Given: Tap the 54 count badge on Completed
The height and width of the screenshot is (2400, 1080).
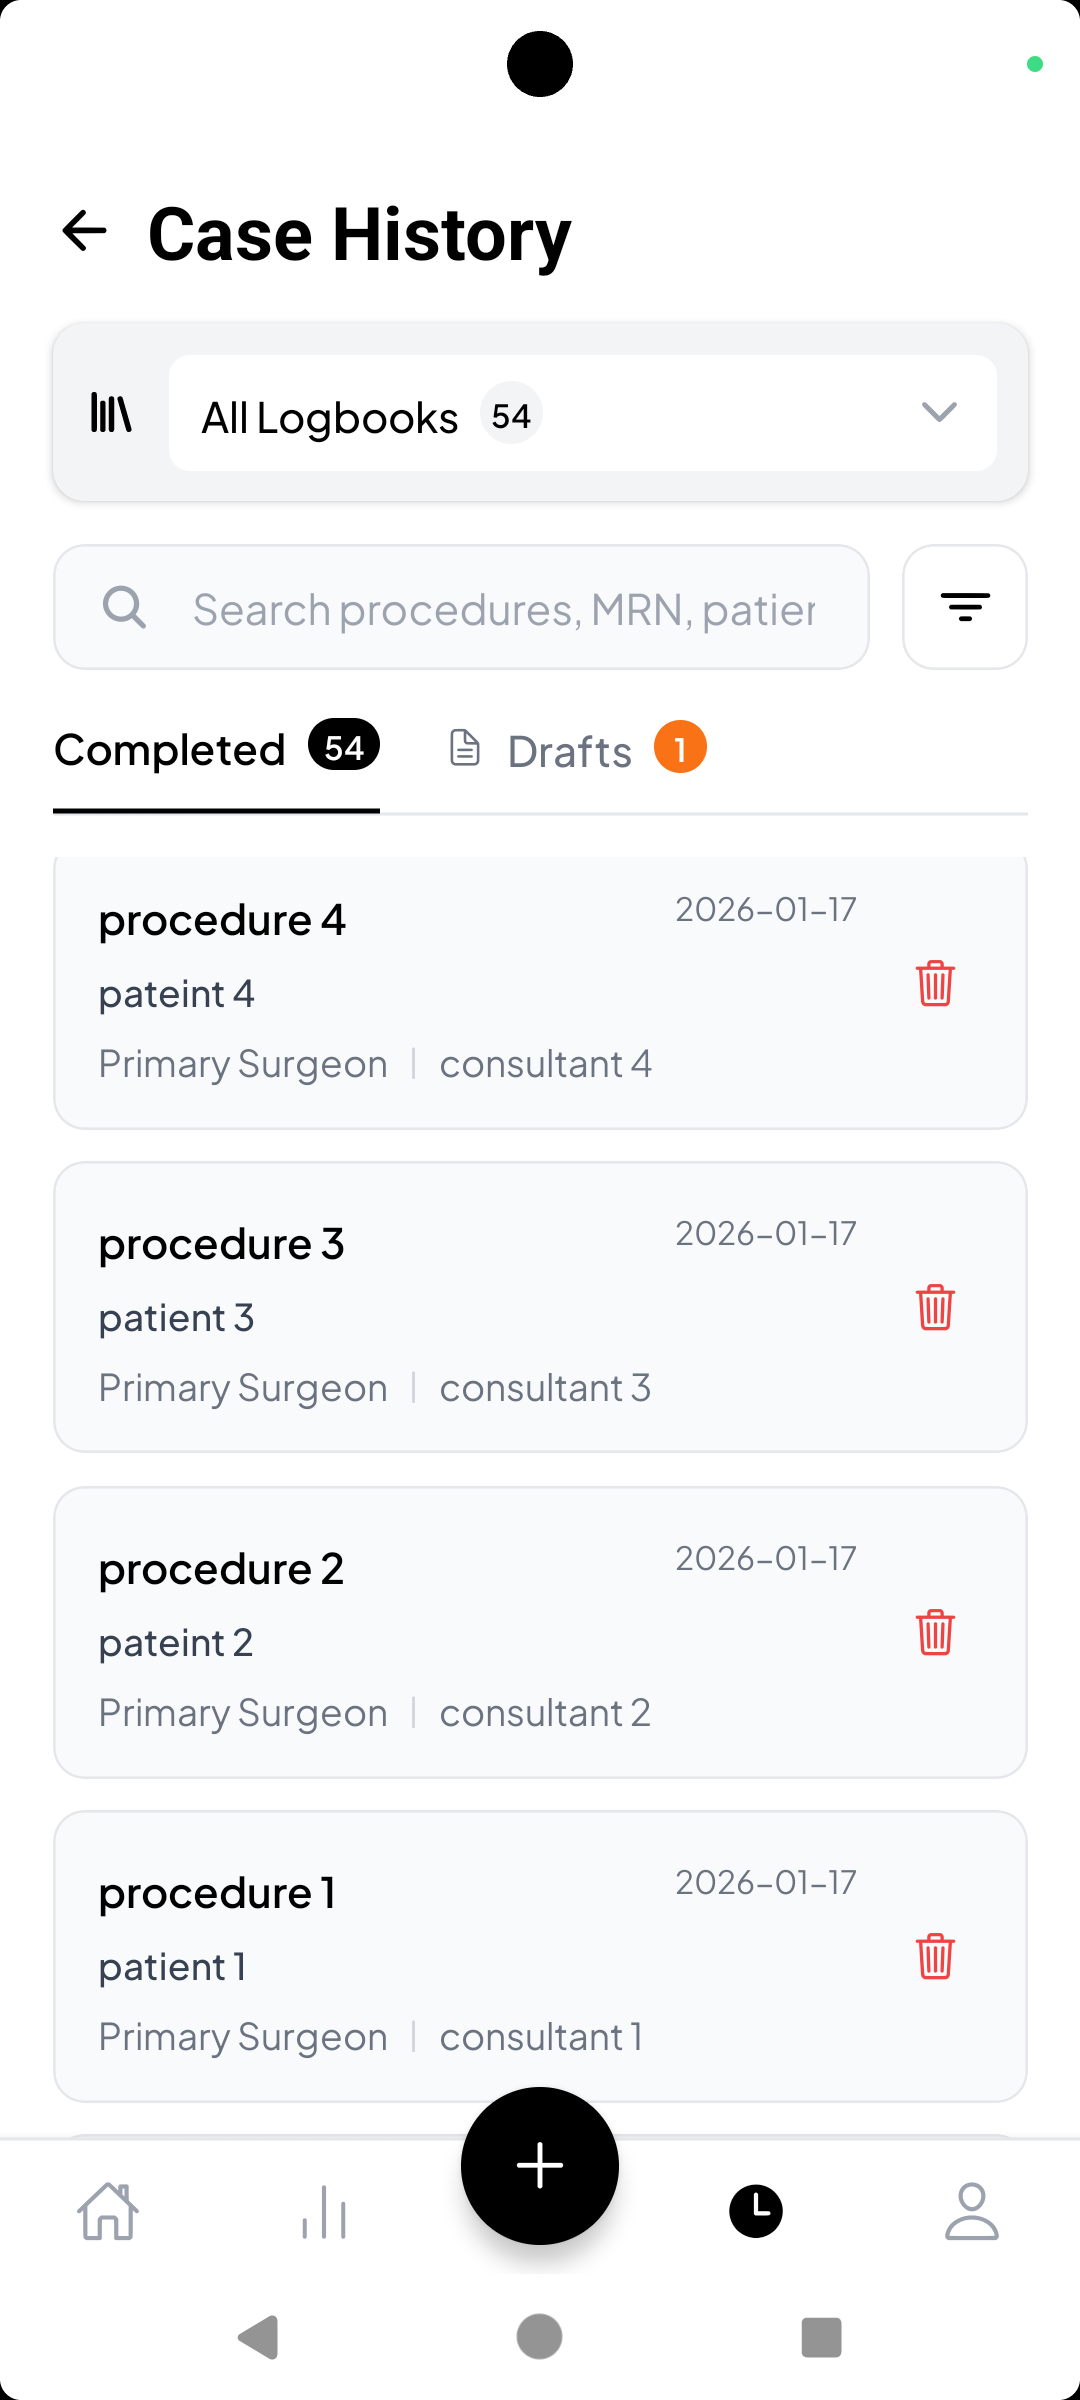Looking at the screenshot, I should pos(343,746).
